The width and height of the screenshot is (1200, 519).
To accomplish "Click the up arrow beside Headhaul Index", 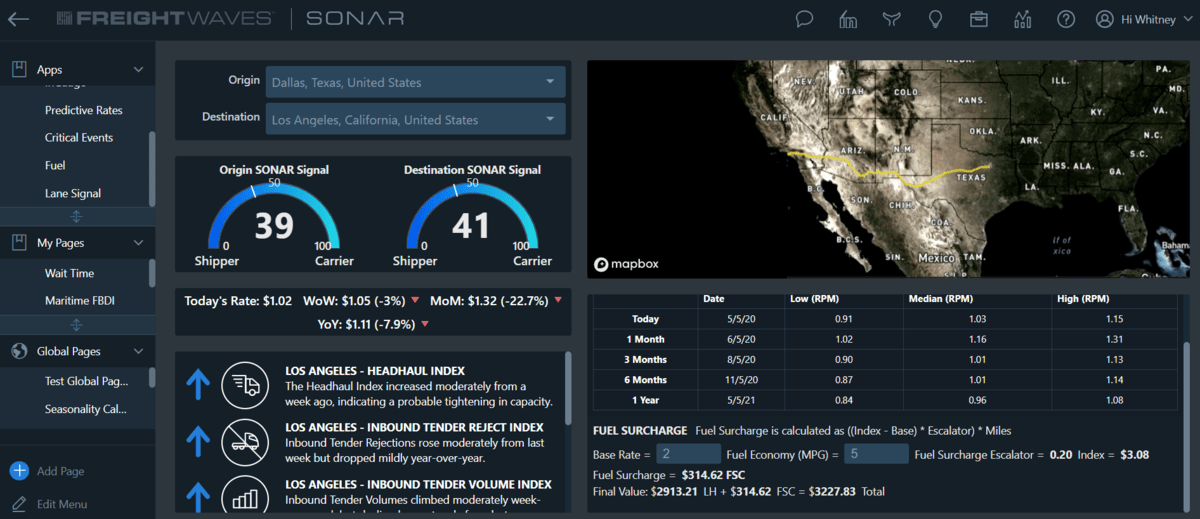I will (198, 385).
